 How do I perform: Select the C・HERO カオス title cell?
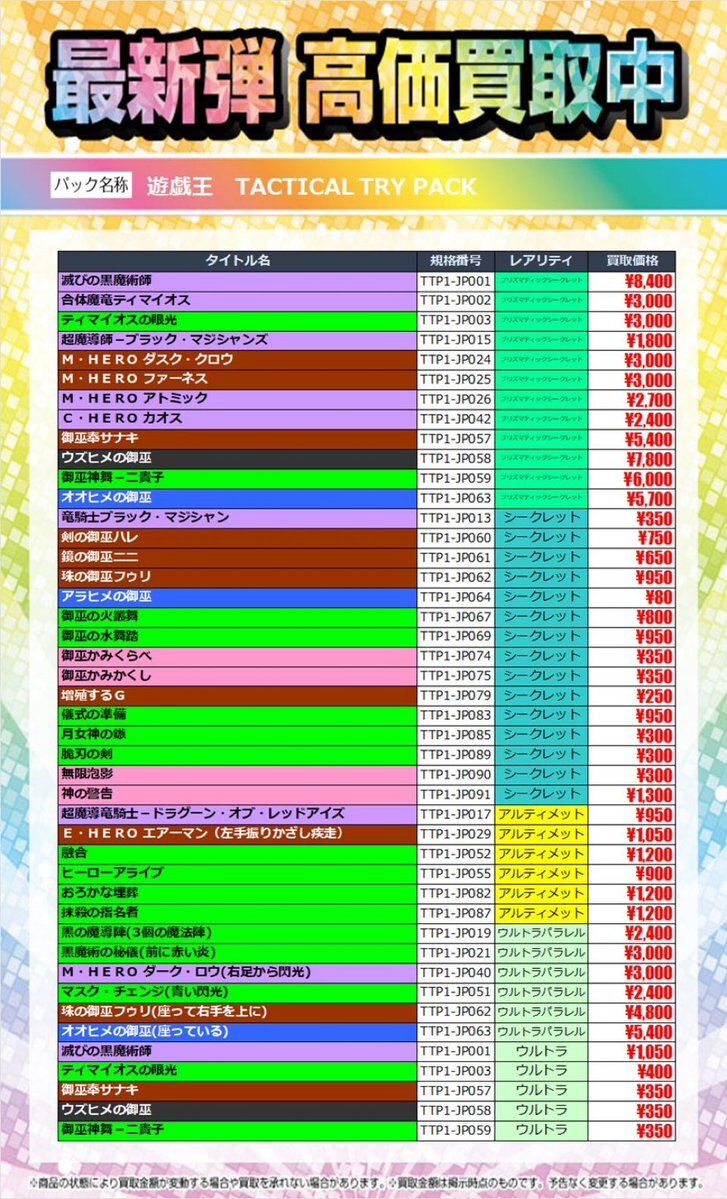pyautogui.click(x=237, y=419)
